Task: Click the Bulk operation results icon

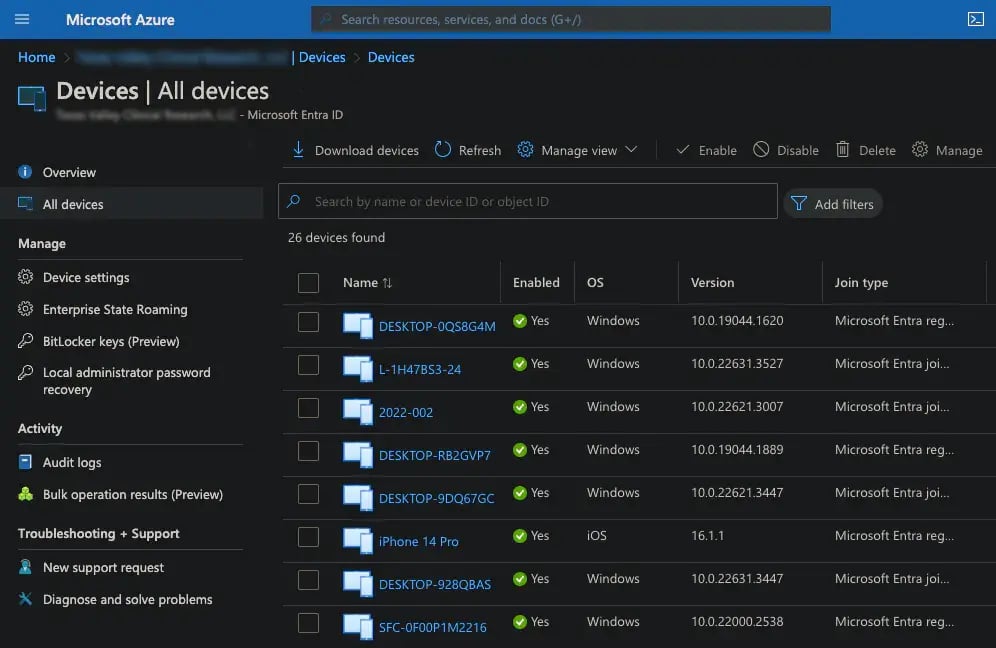Action: coord(25,494)
